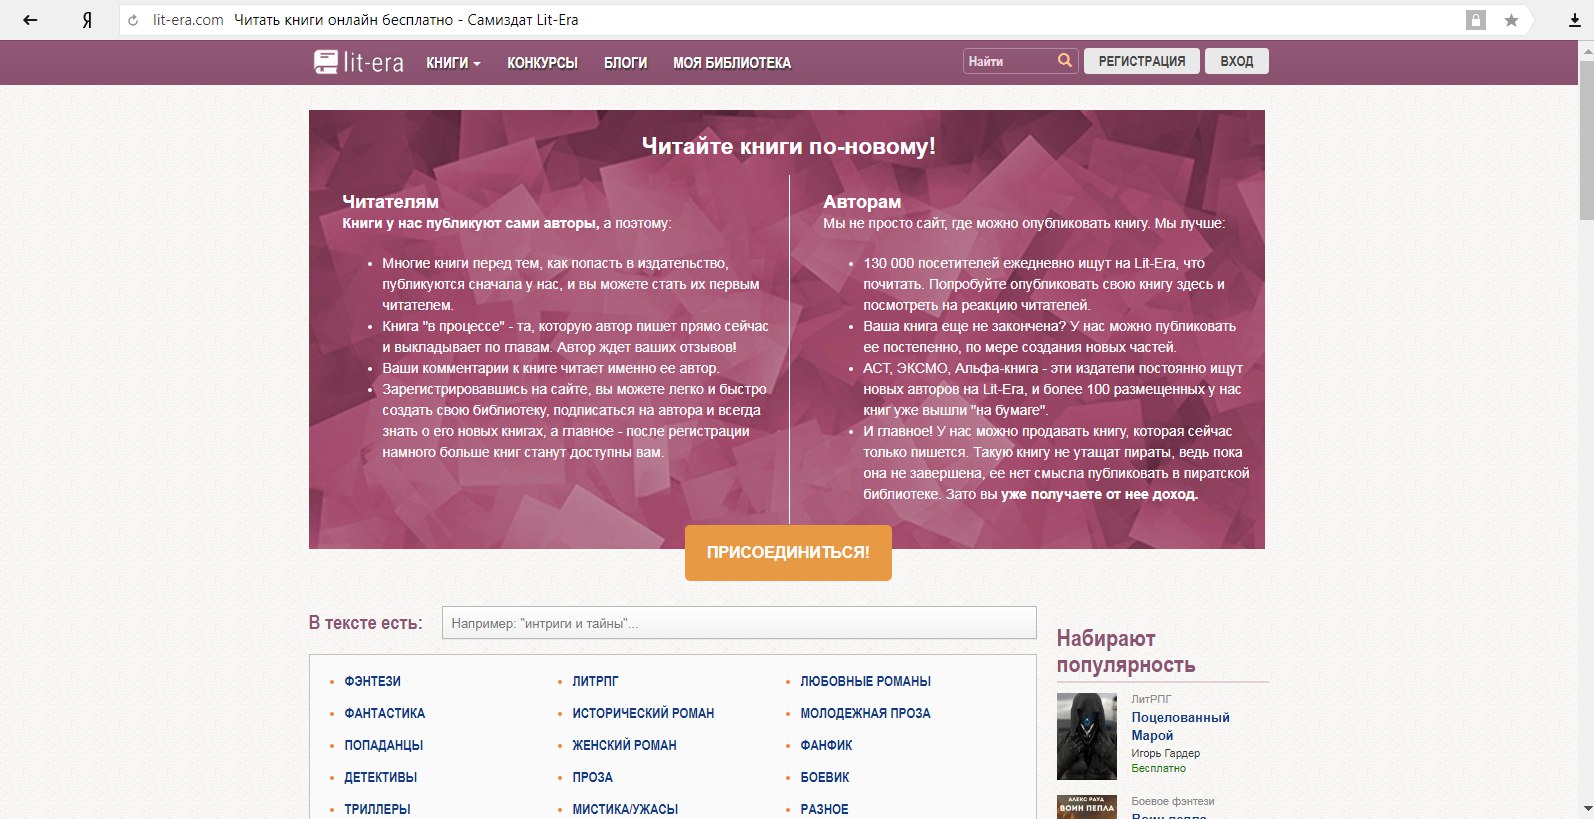This screenshot has height=819, width=1594.
Task: Open the БОЕВИК genre link
Action: (x=825, y=777)
